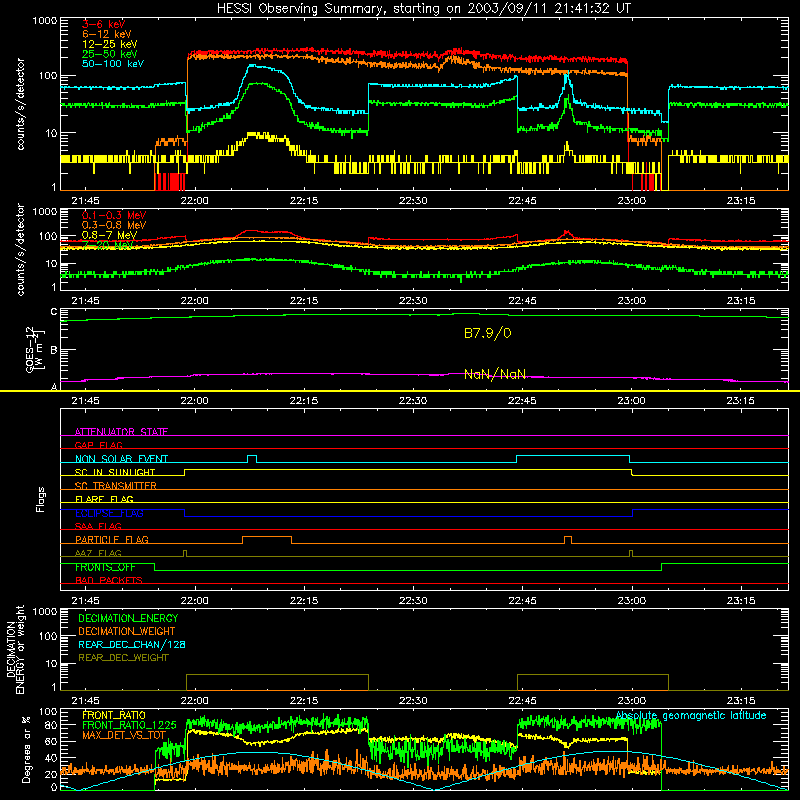Click the GOES-12 vertical axis label
The width and height of the screenshot is (800, 800).
pyautogui.click(x=34, y=349)
